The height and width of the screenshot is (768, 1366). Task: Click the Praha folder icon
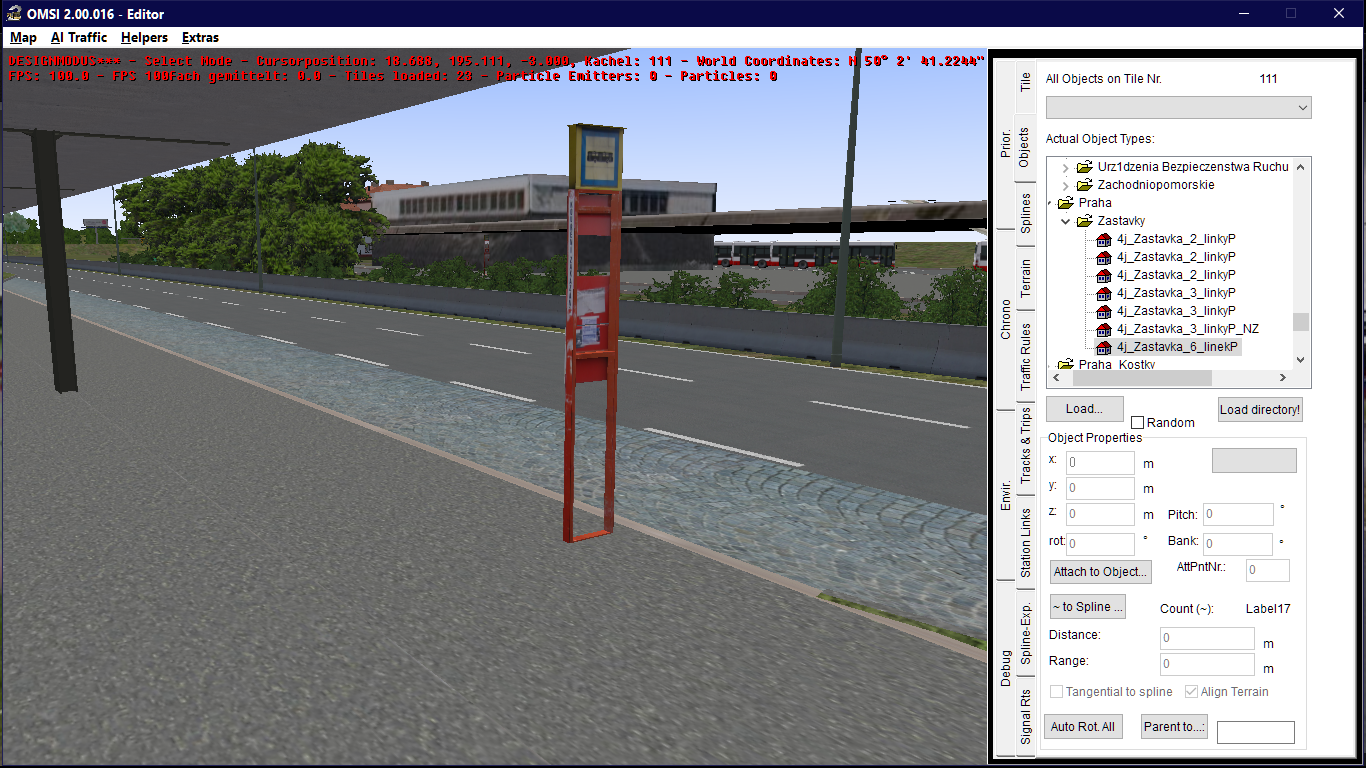tap(1066, 203)
